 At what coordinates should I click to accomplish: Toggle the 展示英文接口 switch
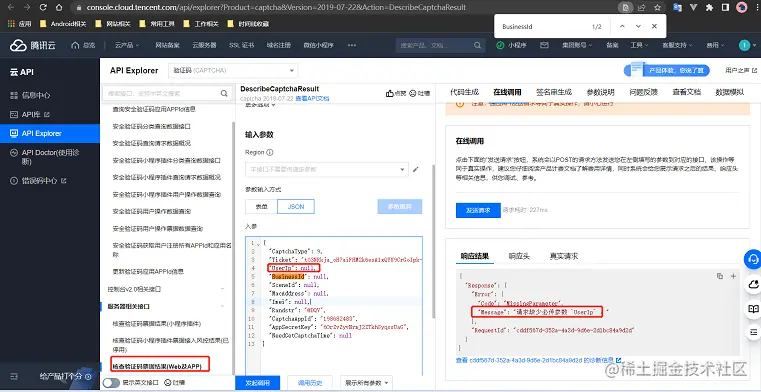point(111,383)
